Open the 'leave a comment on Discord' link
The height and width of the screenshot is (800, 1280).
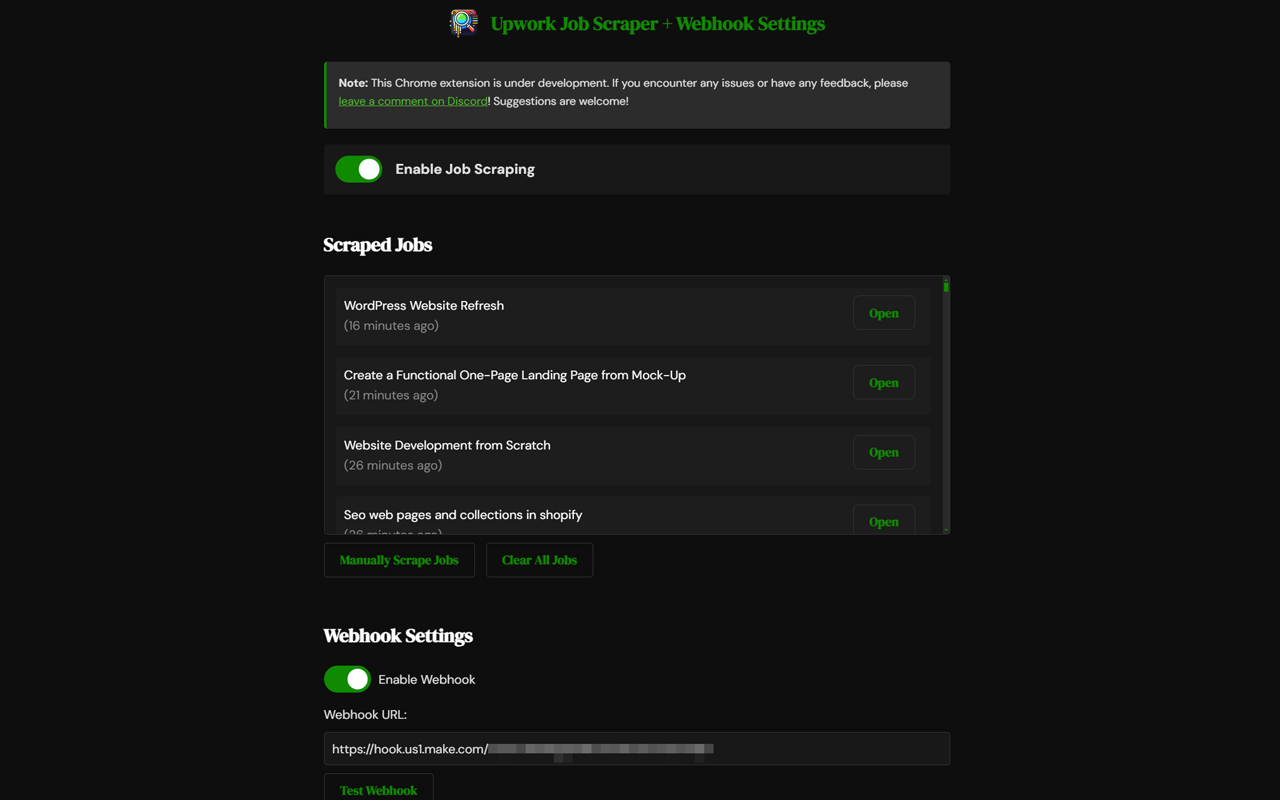(x=413, y=101)
